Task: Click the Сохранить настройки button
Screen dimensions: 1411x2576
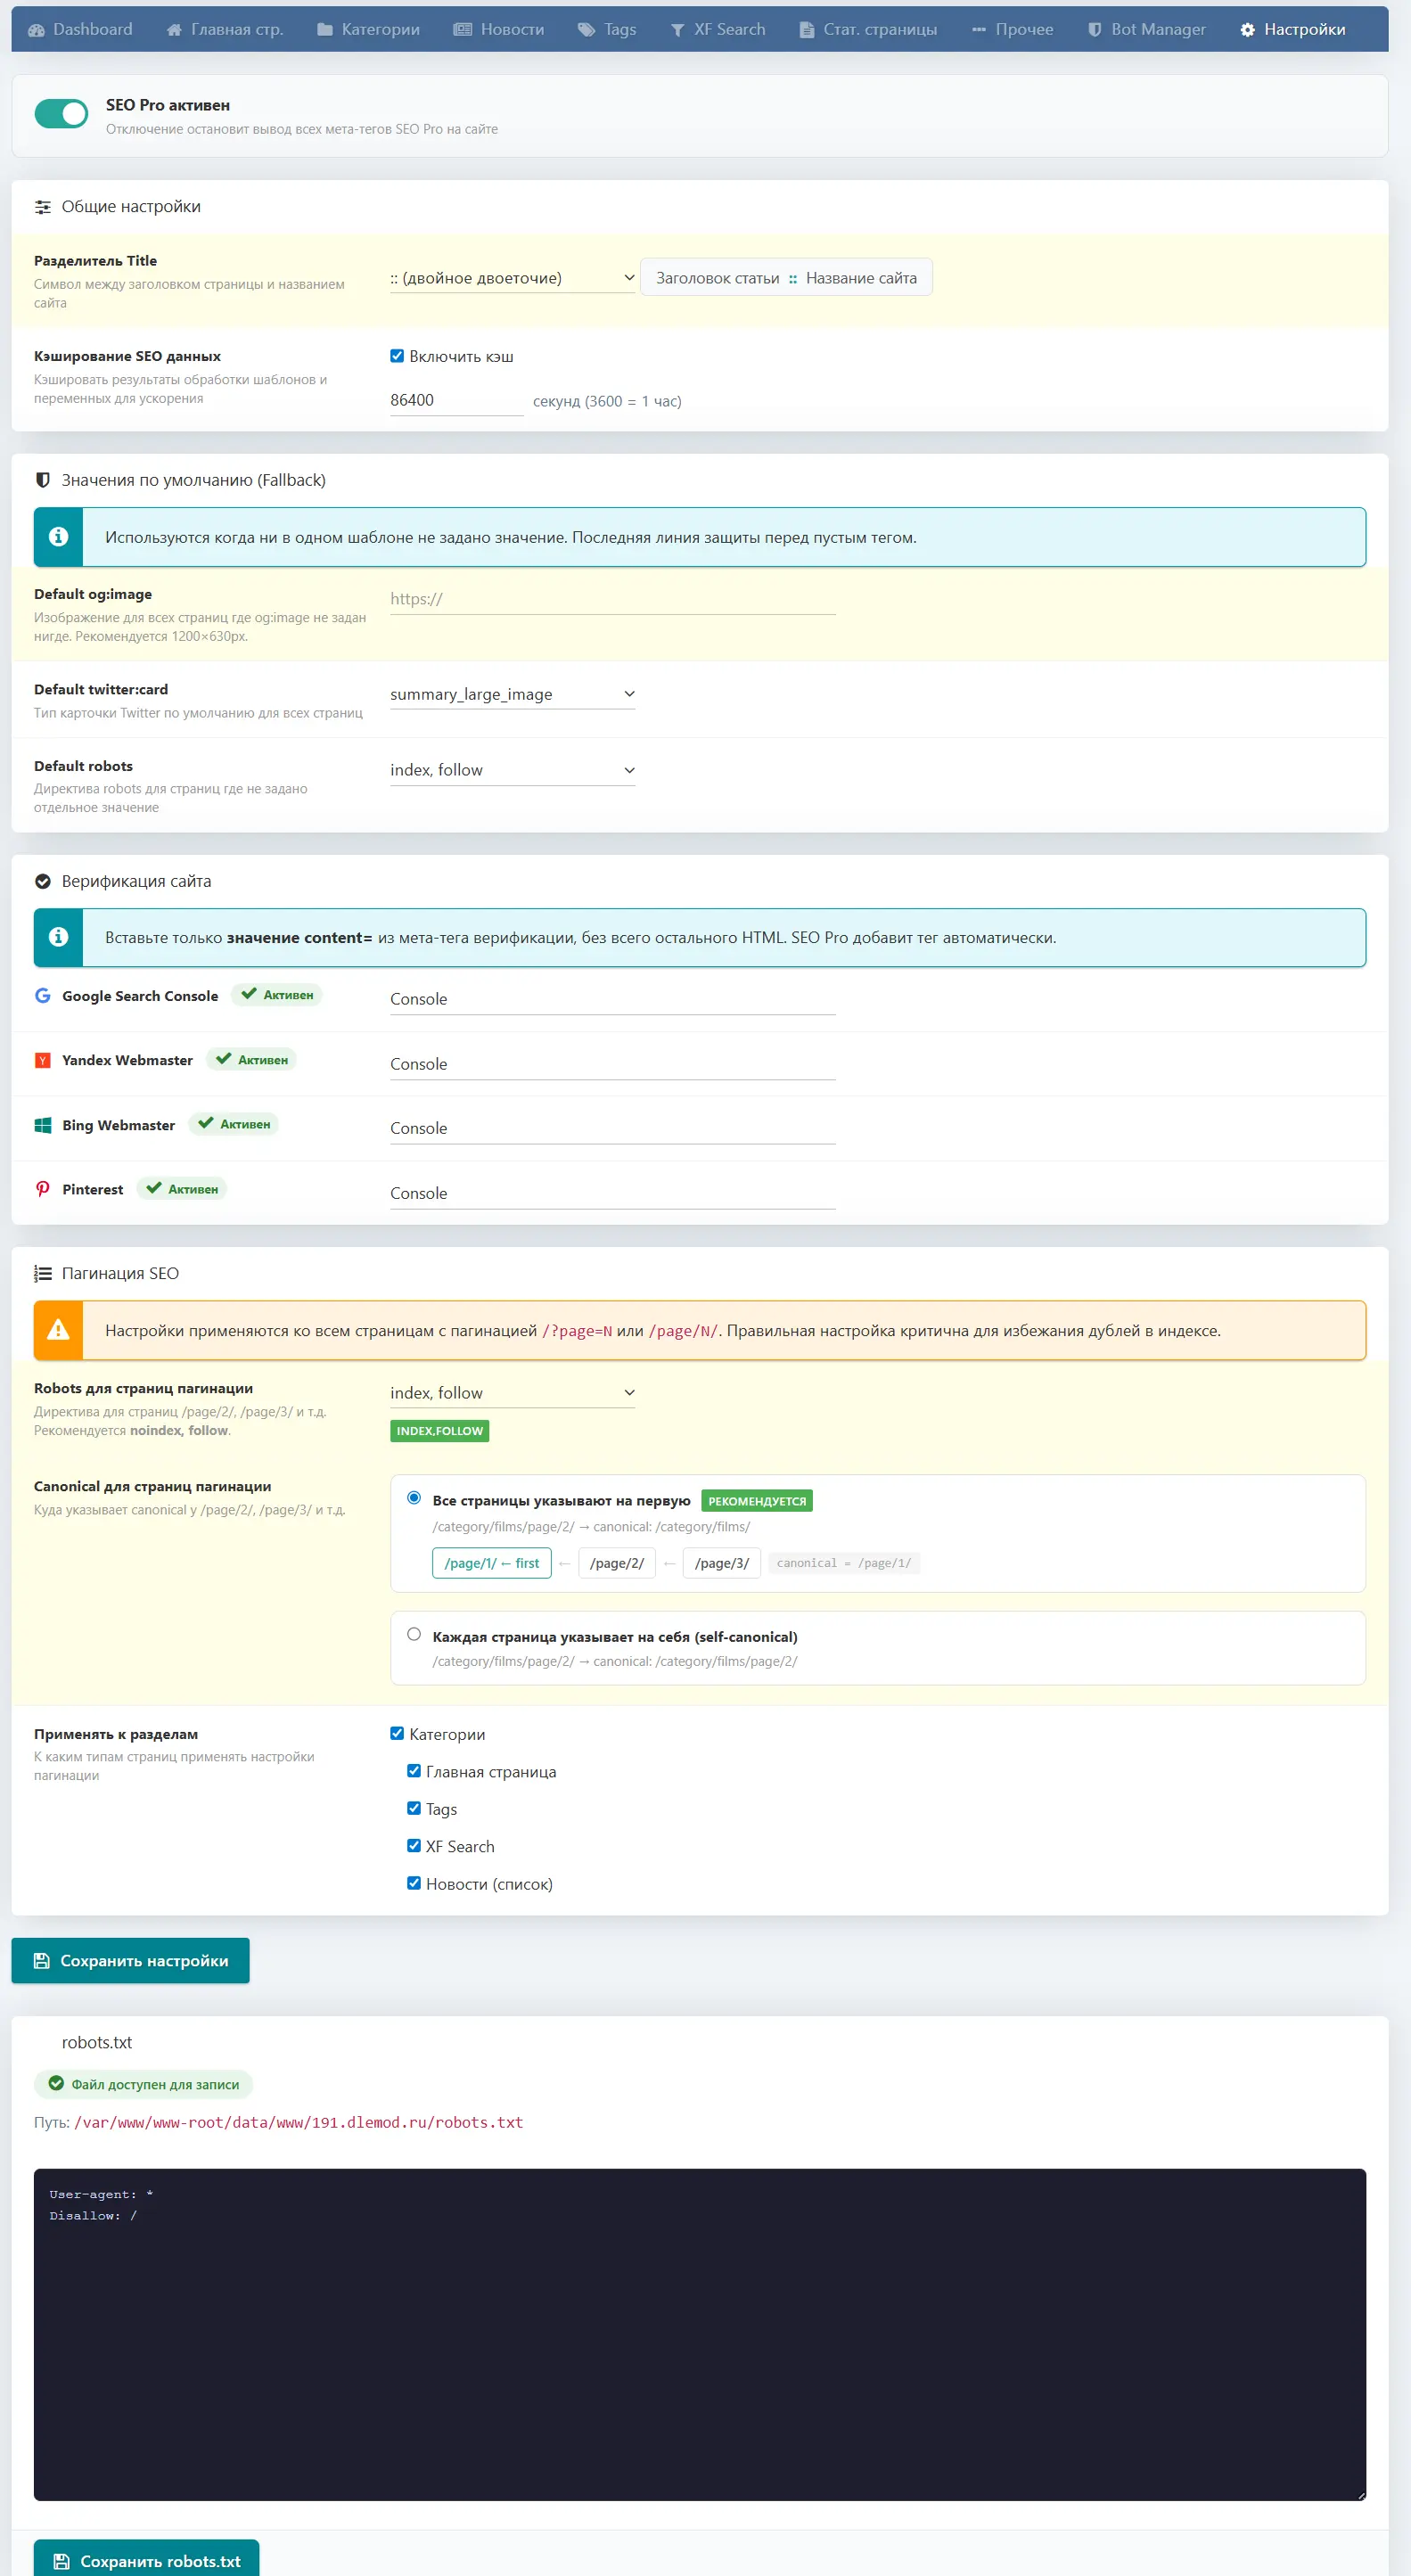Action: 131,1961
